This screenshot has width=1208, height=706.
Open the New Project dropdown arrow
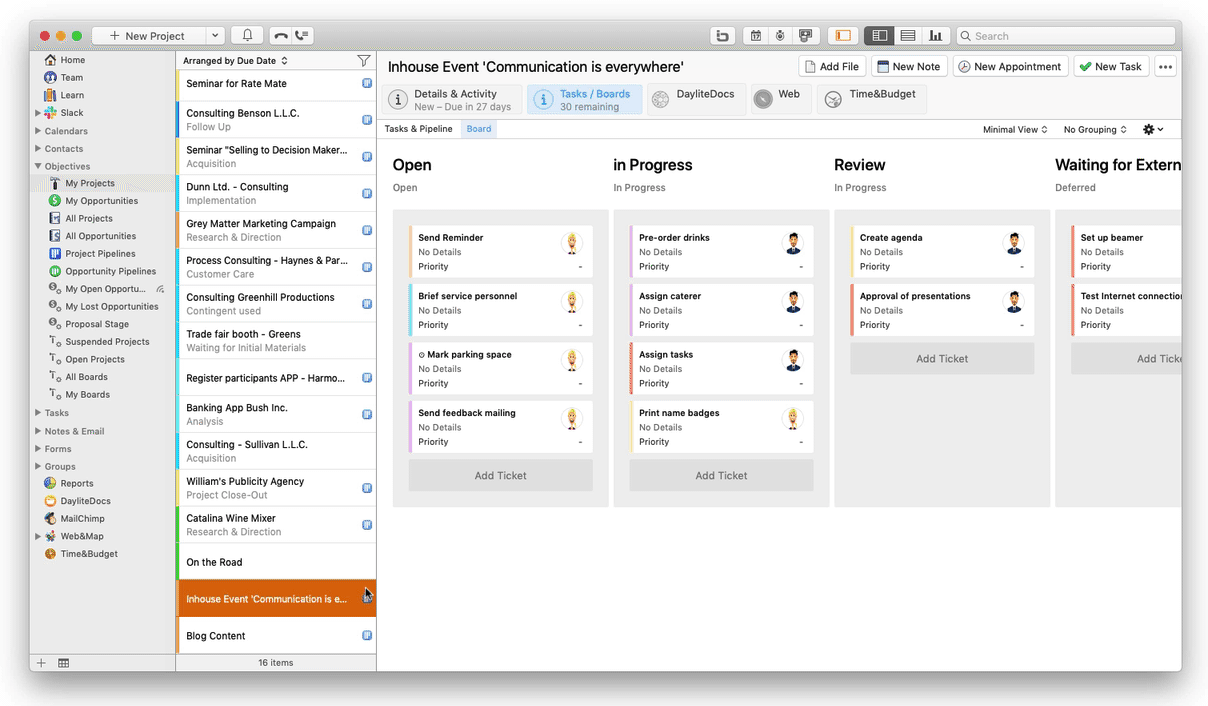pyautogui.click(x=214, y=36)
